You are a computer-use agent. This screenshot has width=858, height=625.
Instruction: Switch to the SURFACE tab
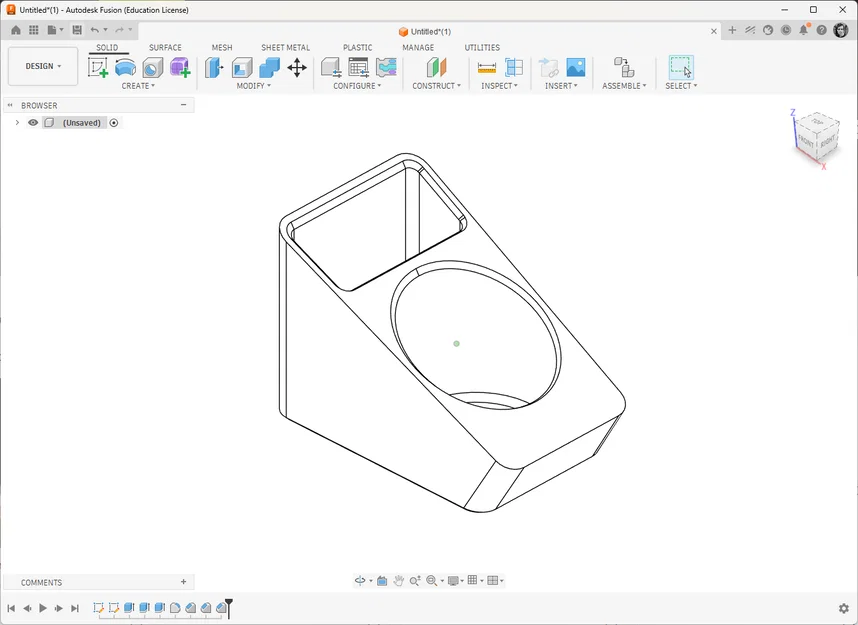[x=165, y=48]
